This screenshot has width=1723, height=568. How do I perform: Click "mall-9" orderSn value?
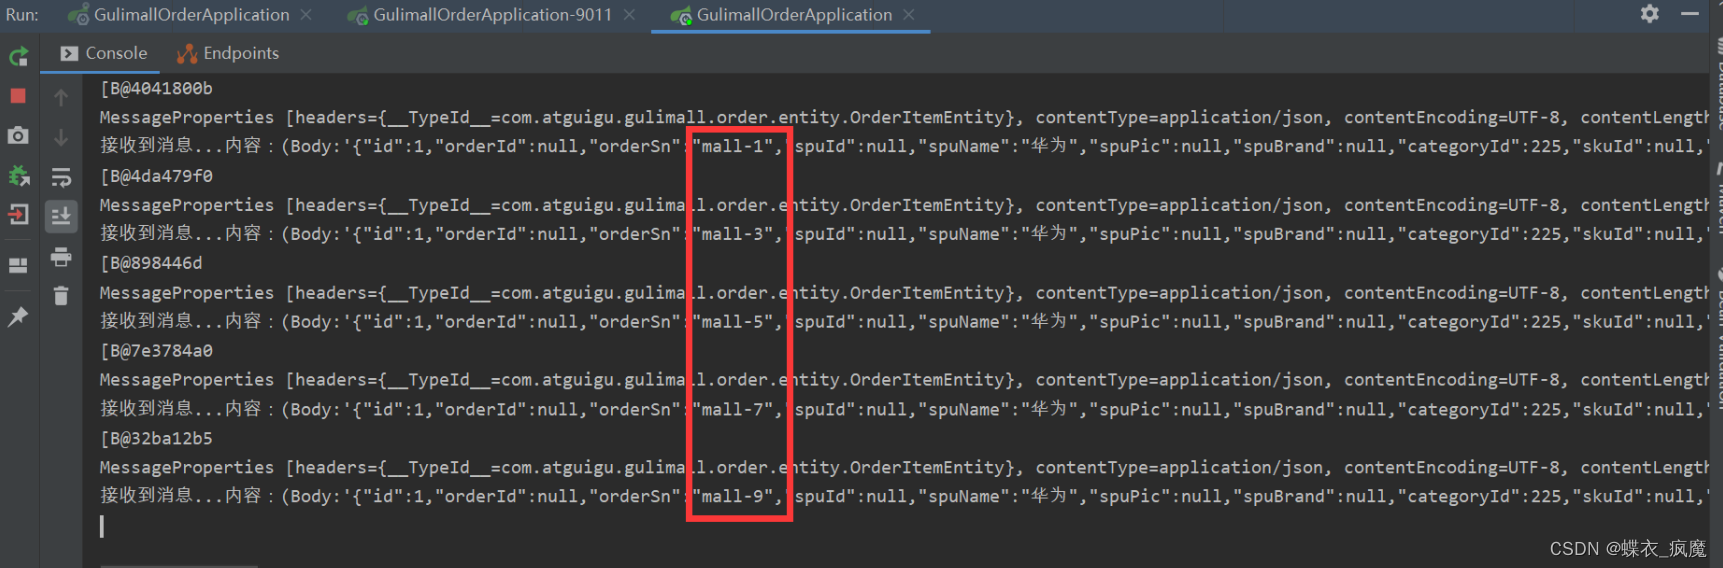[733, 496]
